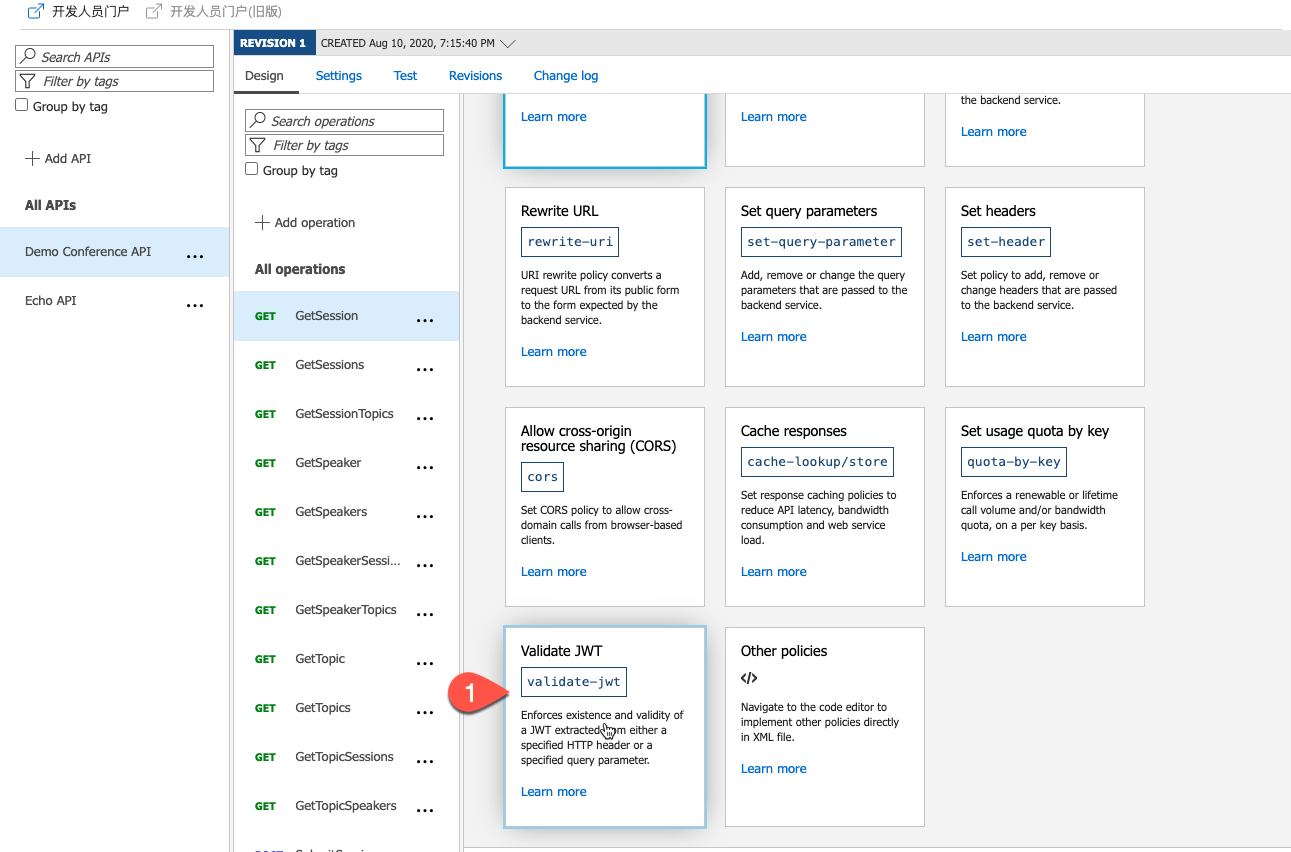Check Group by tag in the operations panel
This screenshot has height=852, width=1291.
(251, 168)
